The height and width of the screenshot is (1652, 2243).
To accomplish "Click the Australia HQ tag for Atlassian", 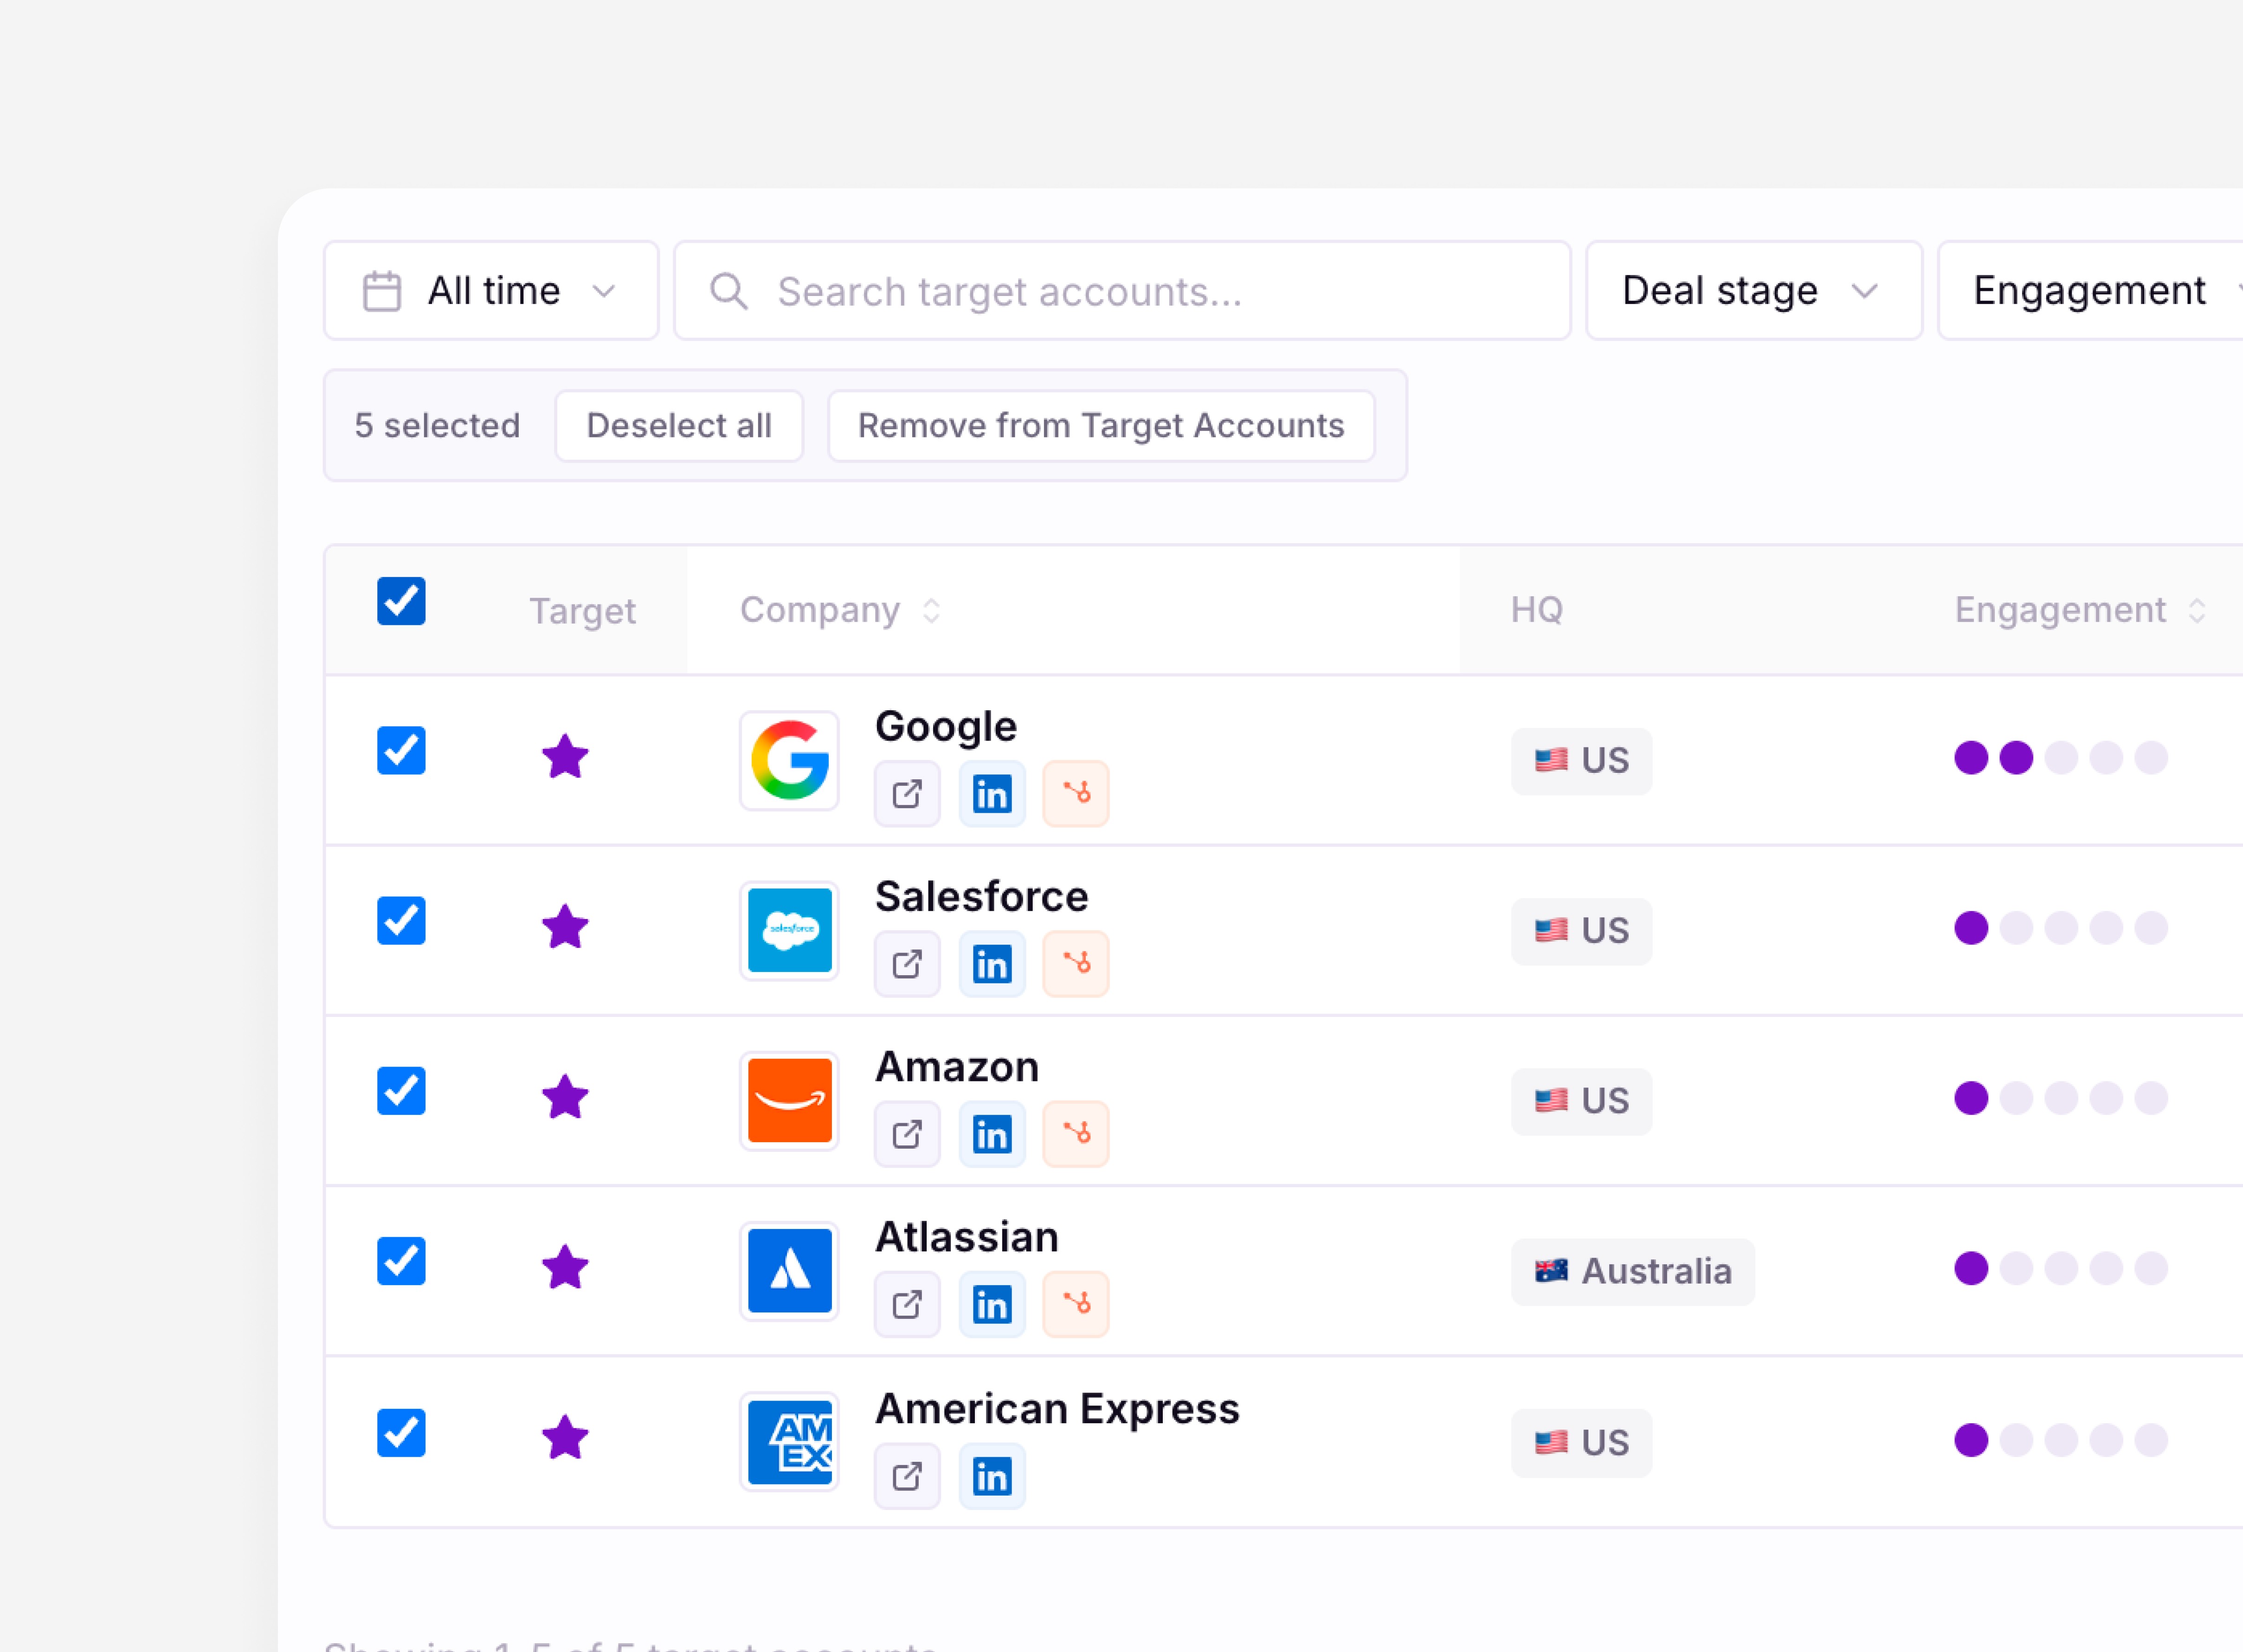I will [1633, 1272].
